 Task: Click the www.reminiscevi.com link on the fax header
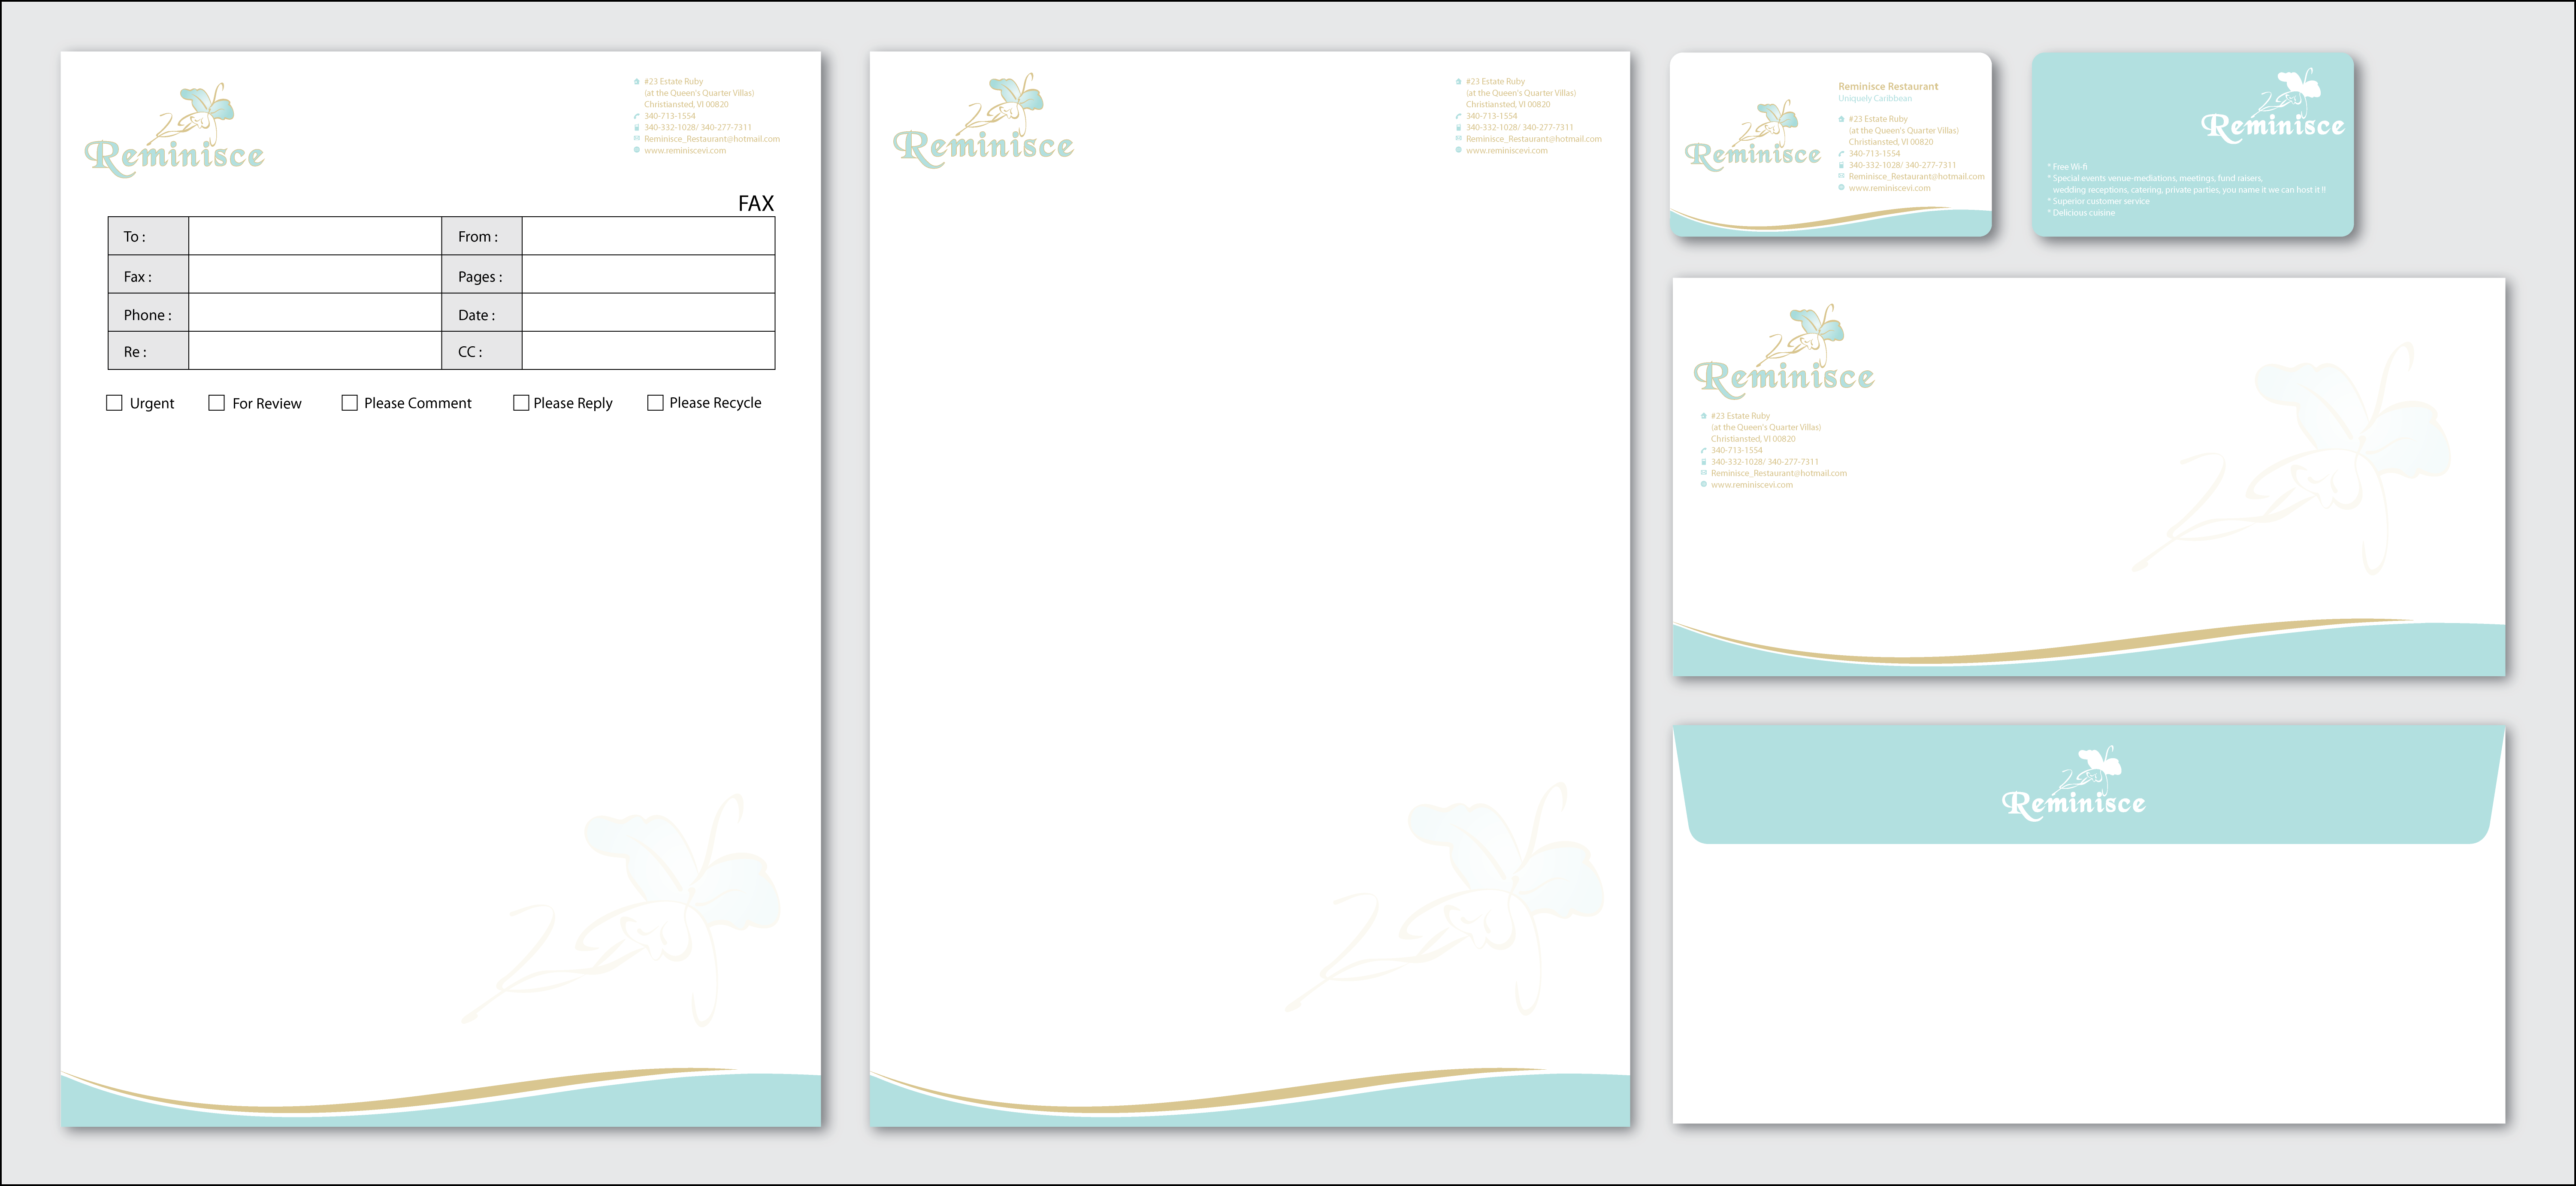pos(685,151)
